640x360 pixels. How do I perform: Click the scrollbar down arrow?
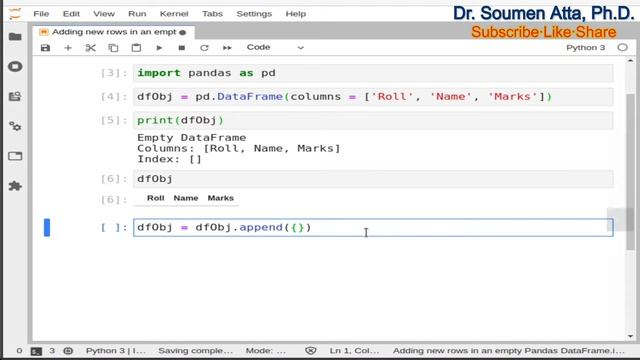click(630, 337)
